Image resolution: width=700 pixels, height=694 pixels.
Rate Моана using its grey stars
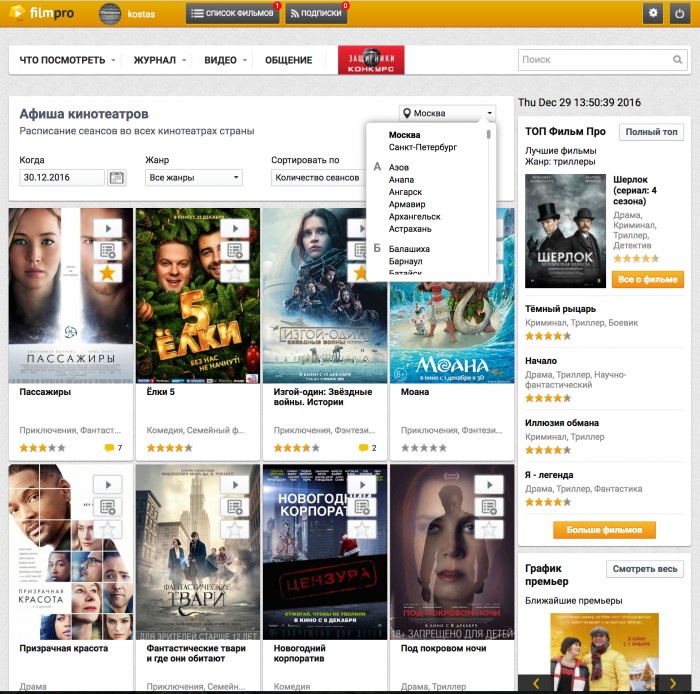[x=424, y=448]
